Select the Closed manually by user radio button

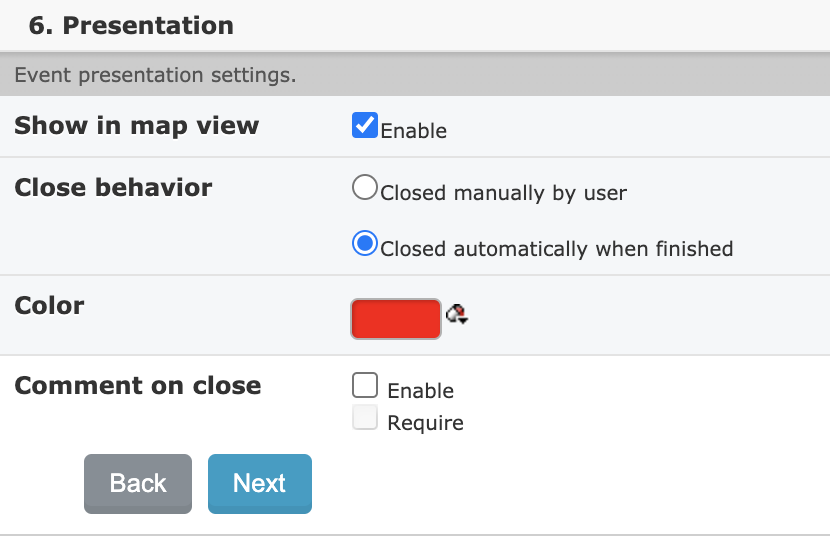point(365,187)
